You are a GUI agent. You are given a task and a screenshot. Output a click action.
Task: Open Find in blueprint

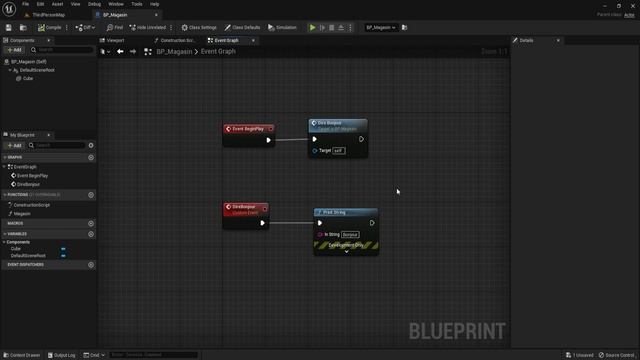(x=115, y=27)
